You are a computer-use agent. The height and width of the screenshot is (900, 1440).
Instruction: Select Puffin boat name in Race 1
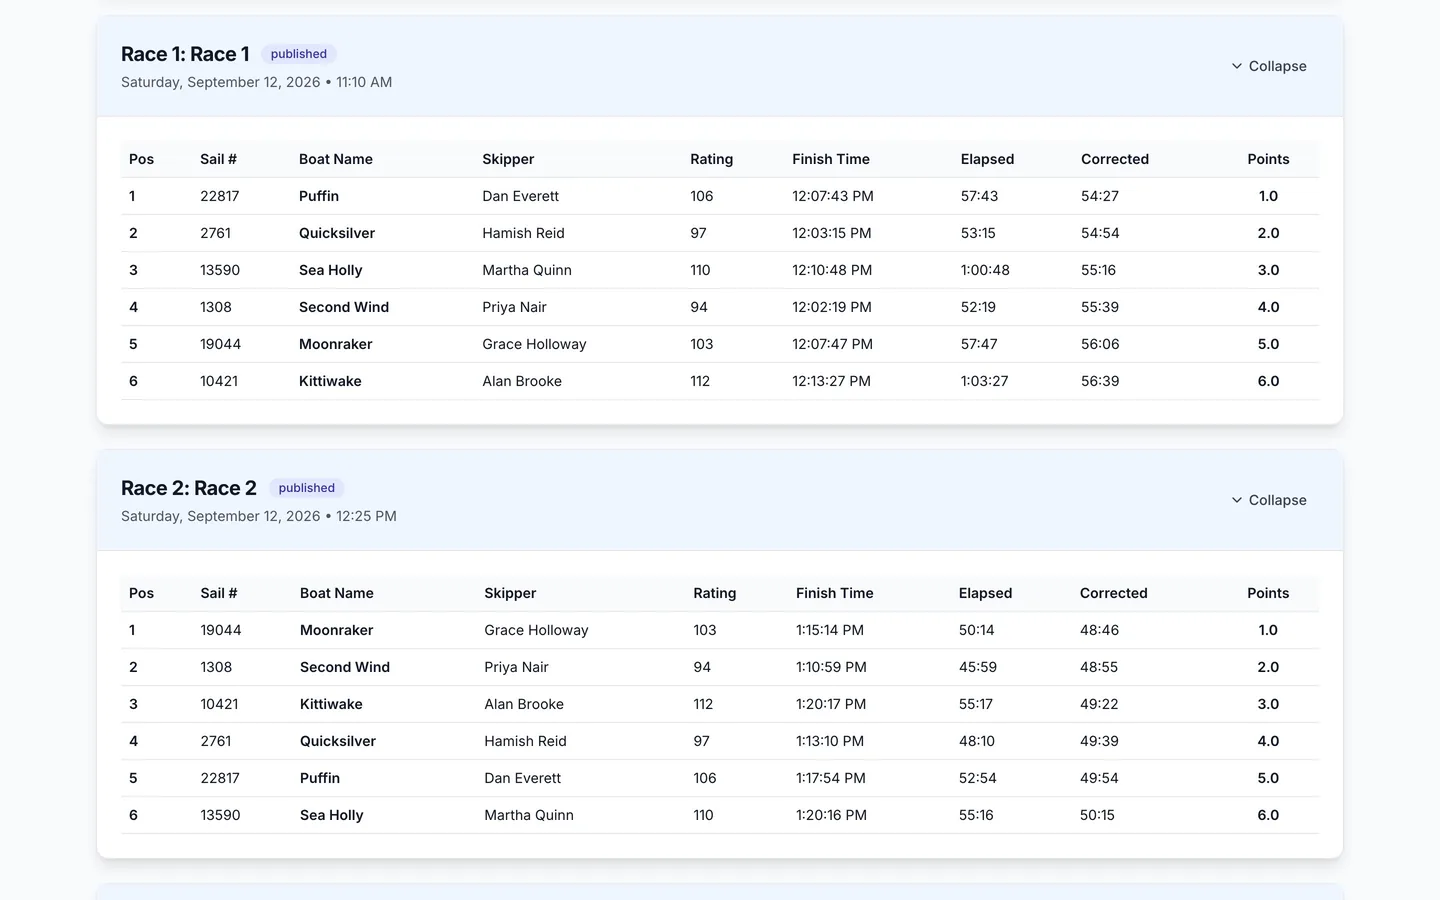pyautogui.click(x=319, y=196)
